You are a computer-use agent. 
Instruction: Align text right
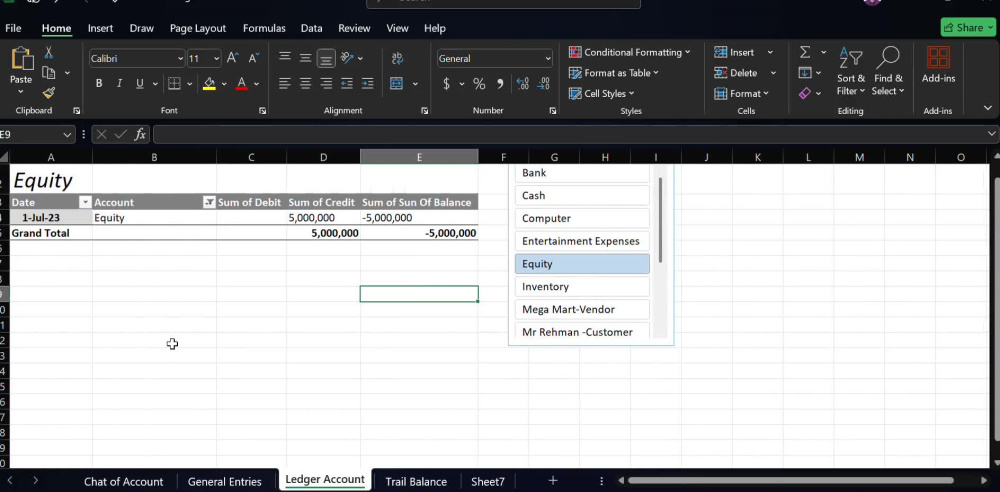tap(326, 84)
